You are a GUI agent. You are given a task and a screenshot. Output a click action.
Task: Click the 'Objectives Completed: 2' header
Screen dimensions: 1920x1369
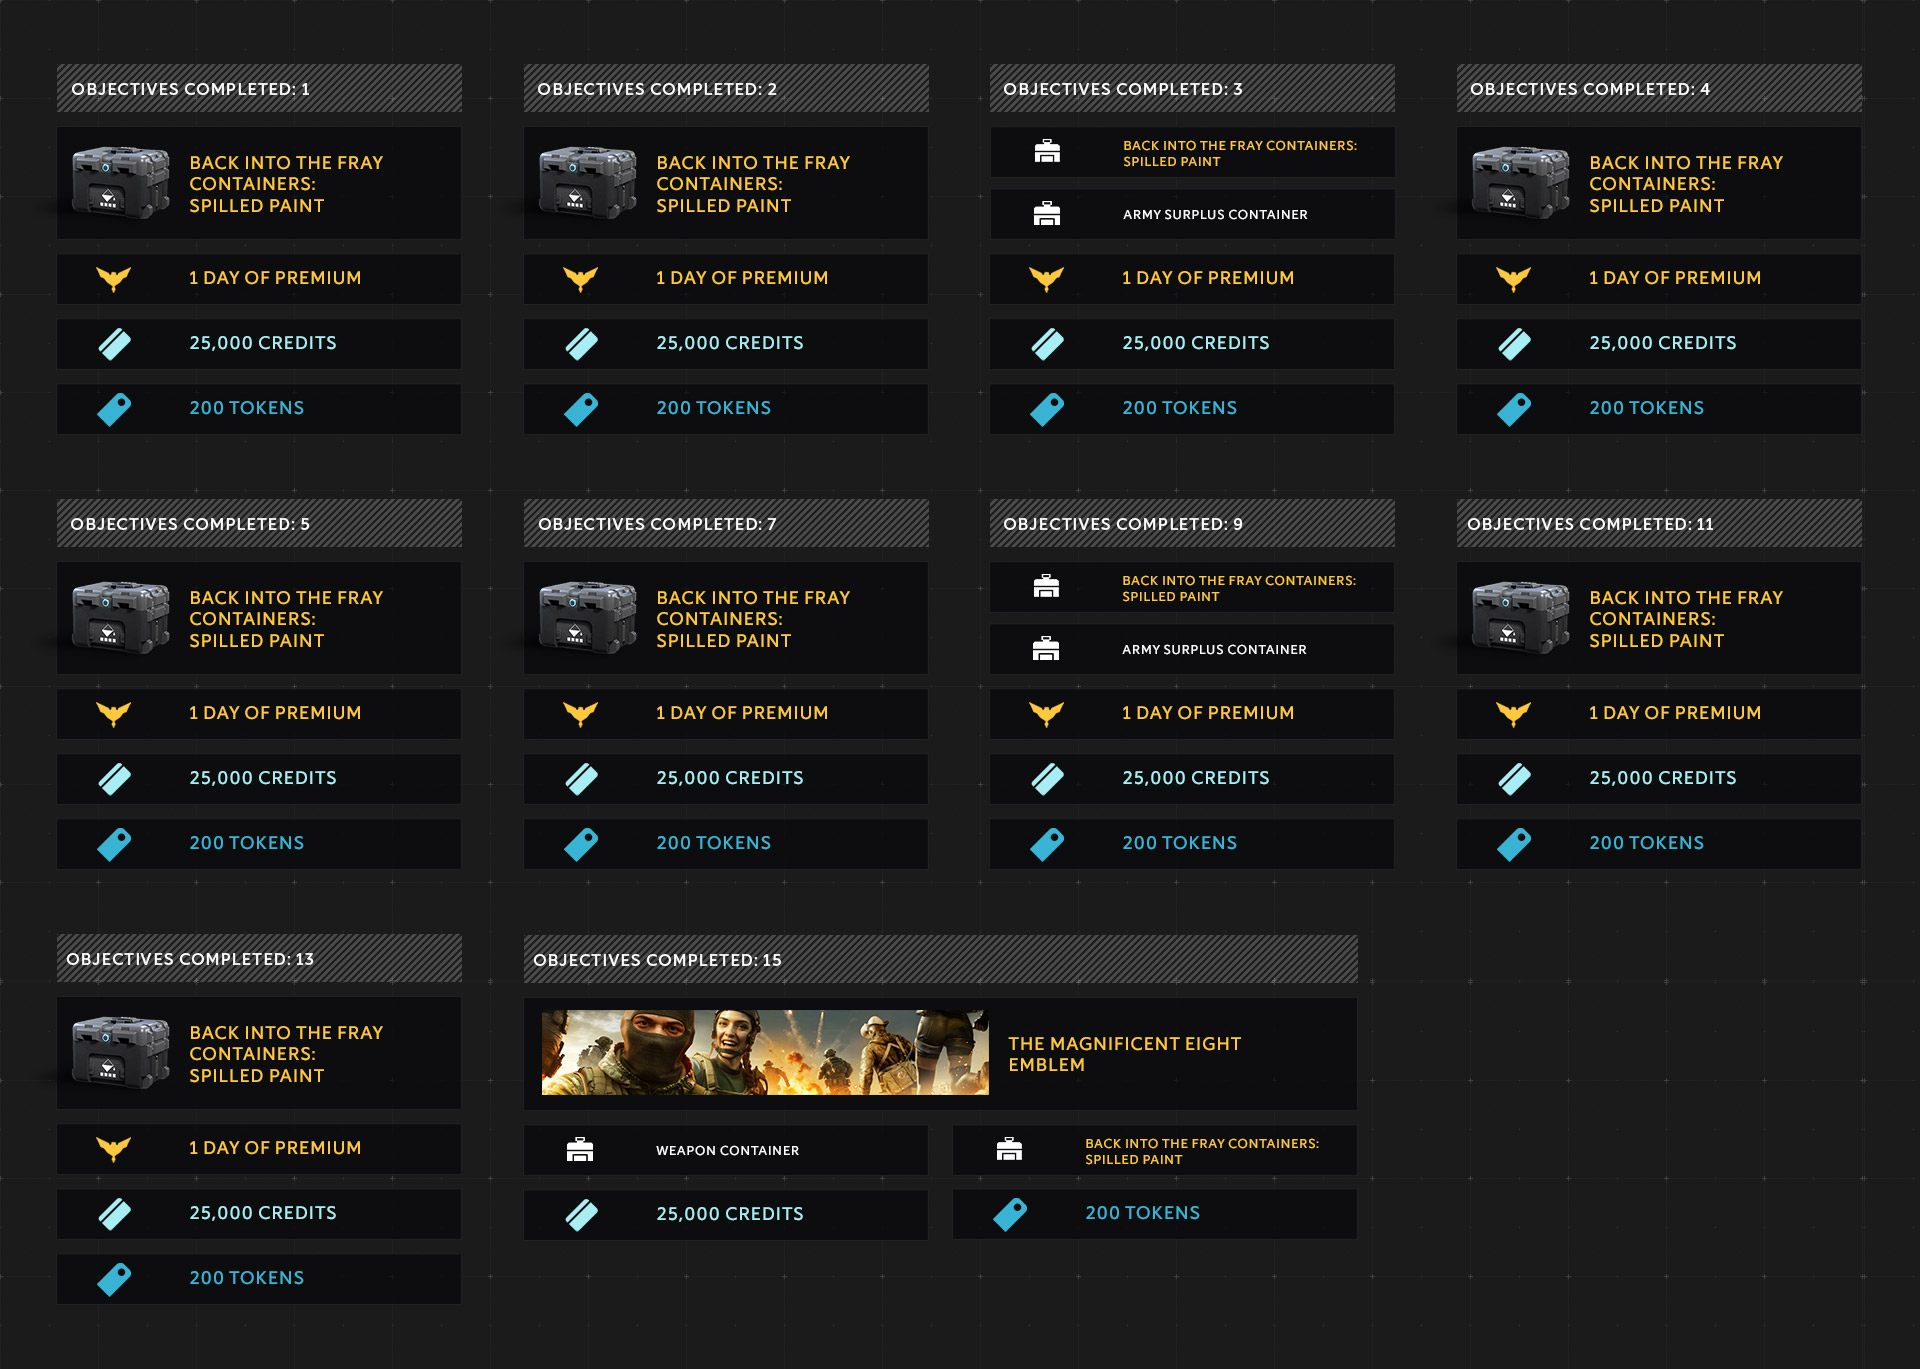[726, 88]
